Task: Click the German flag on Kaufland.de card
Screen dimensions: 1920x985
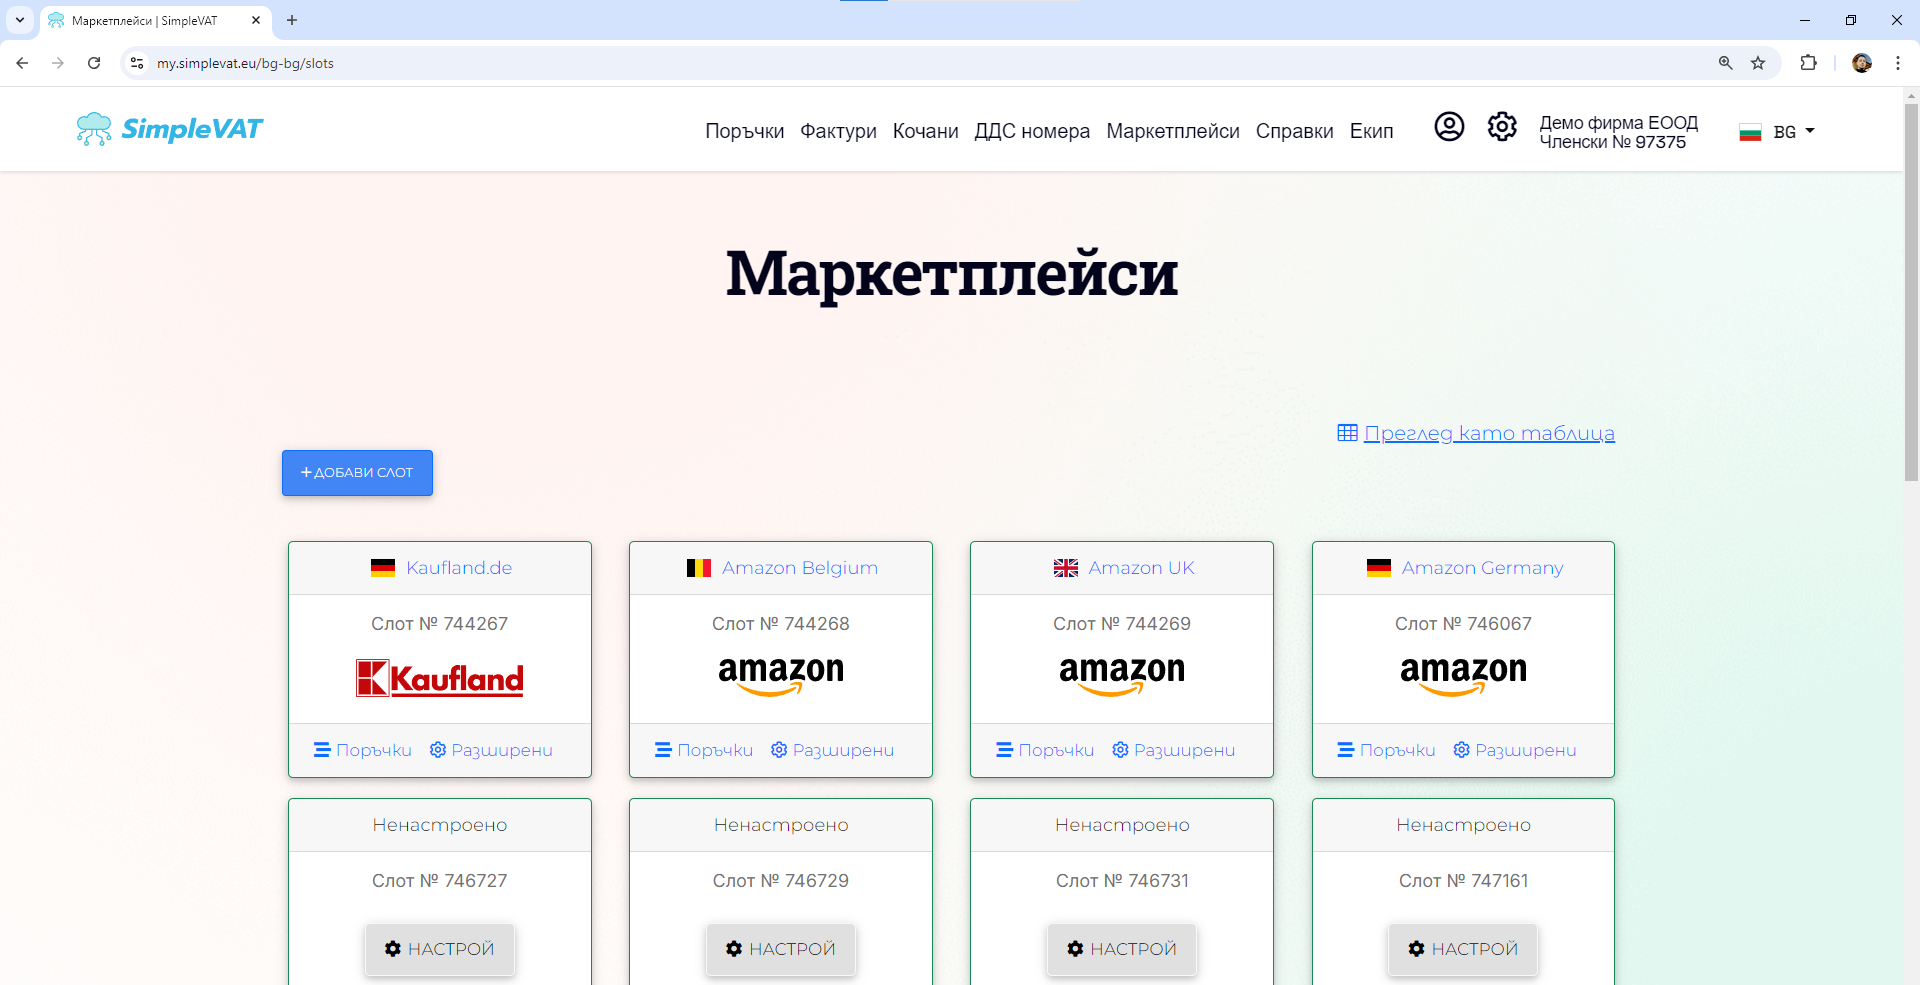Action: pos(383,568)
